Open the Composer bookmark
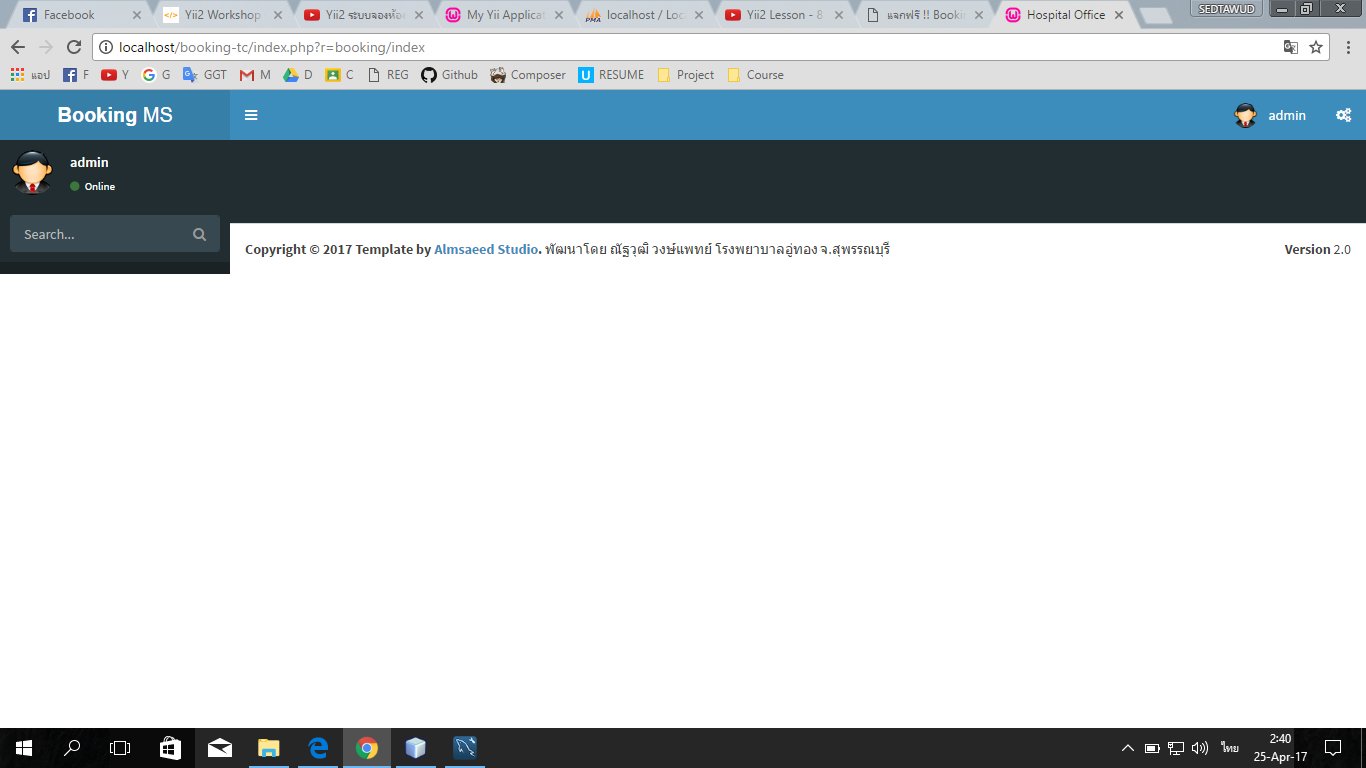 tap(528, 75)
